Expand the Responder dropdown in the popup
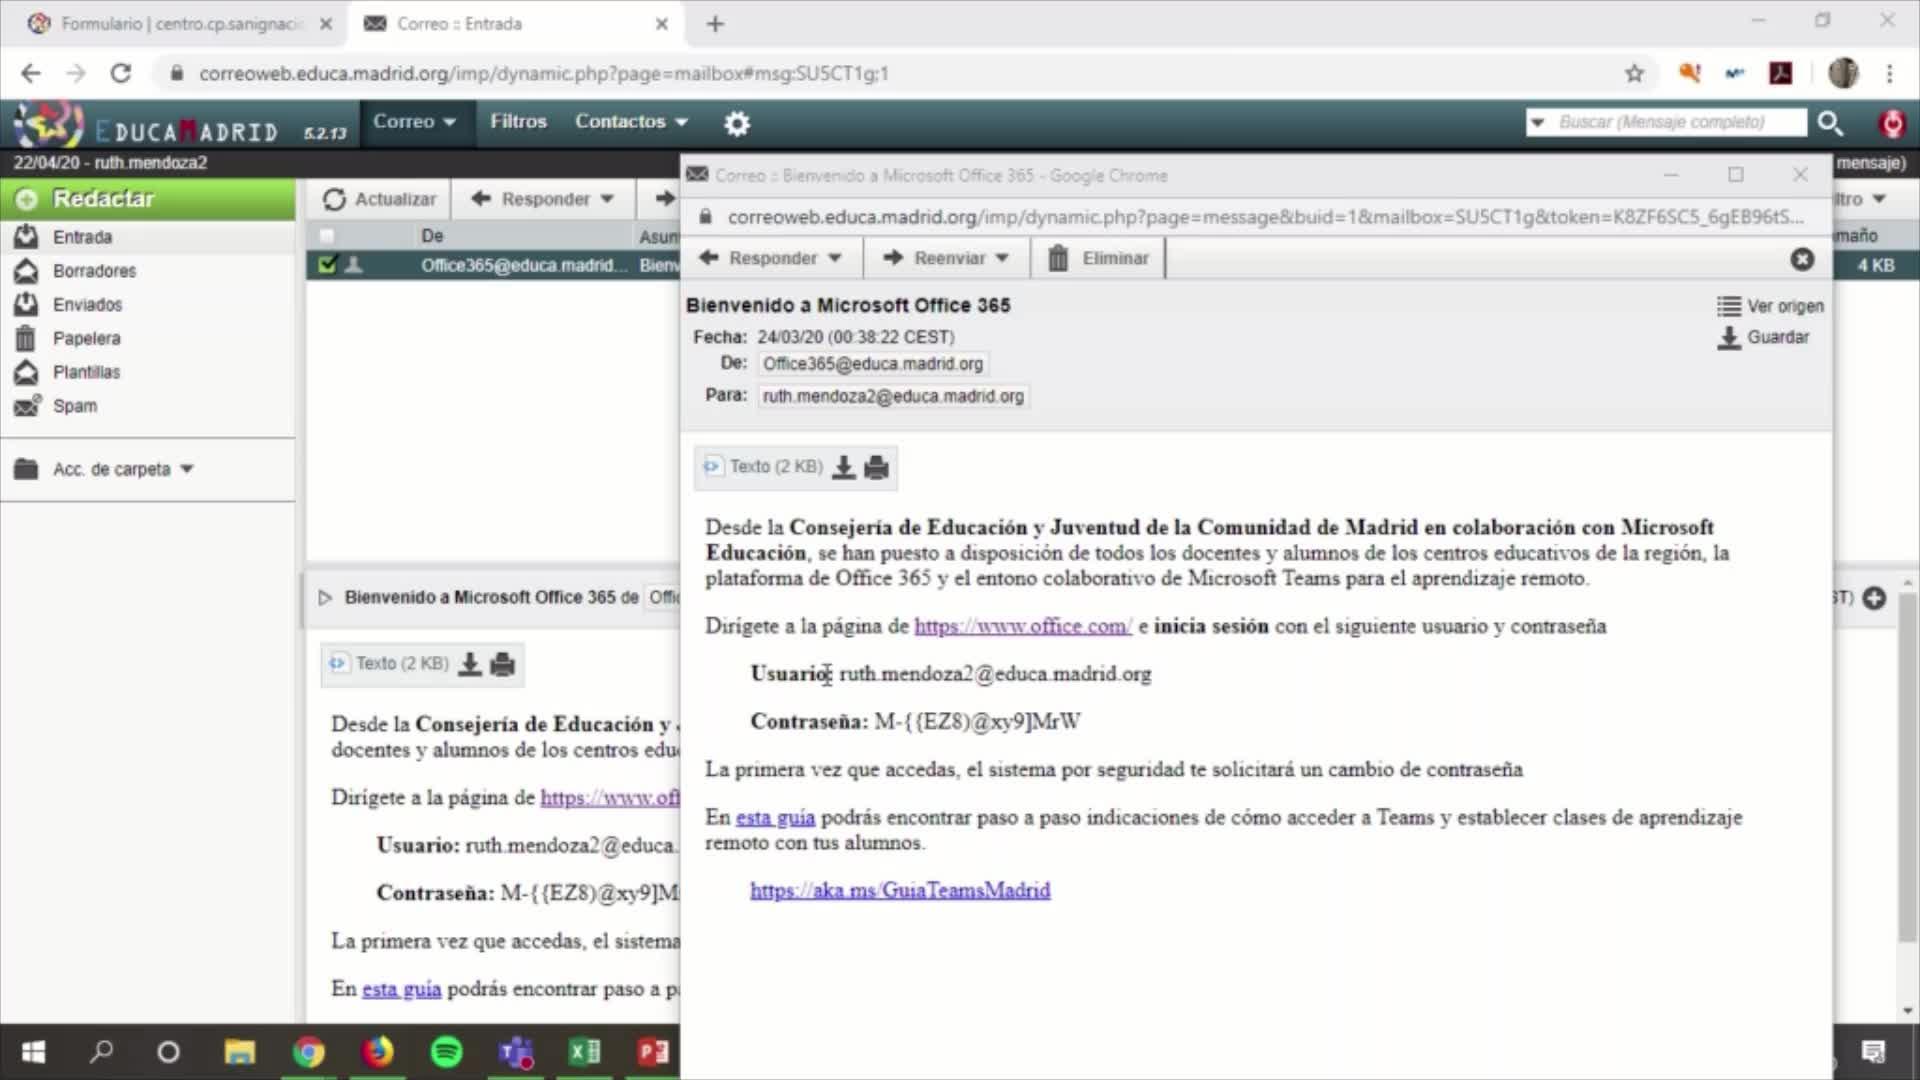 tap(834, 258)
